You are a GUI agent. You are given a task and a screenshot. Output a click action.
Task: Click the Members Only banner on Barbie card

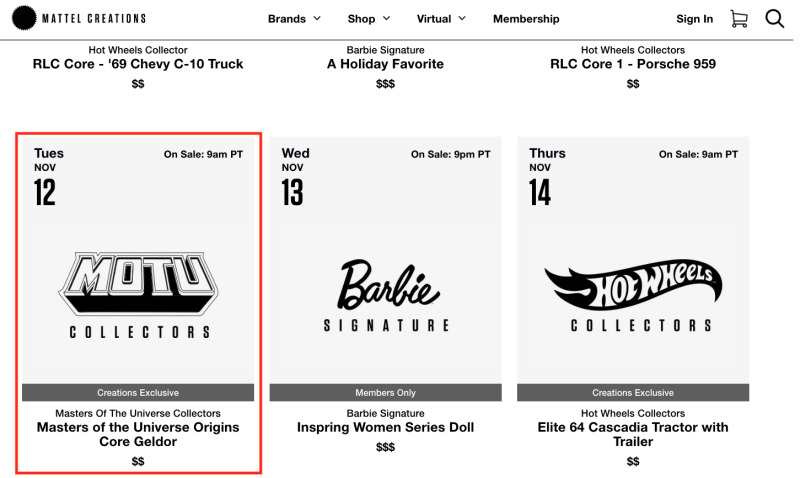386,392
